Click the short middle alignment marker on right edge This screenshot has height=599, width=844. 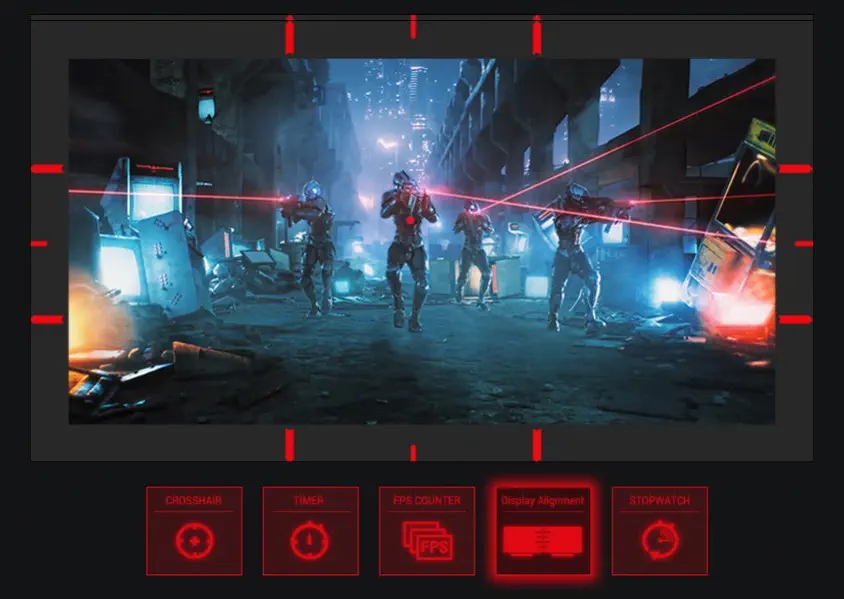(804, 243)
